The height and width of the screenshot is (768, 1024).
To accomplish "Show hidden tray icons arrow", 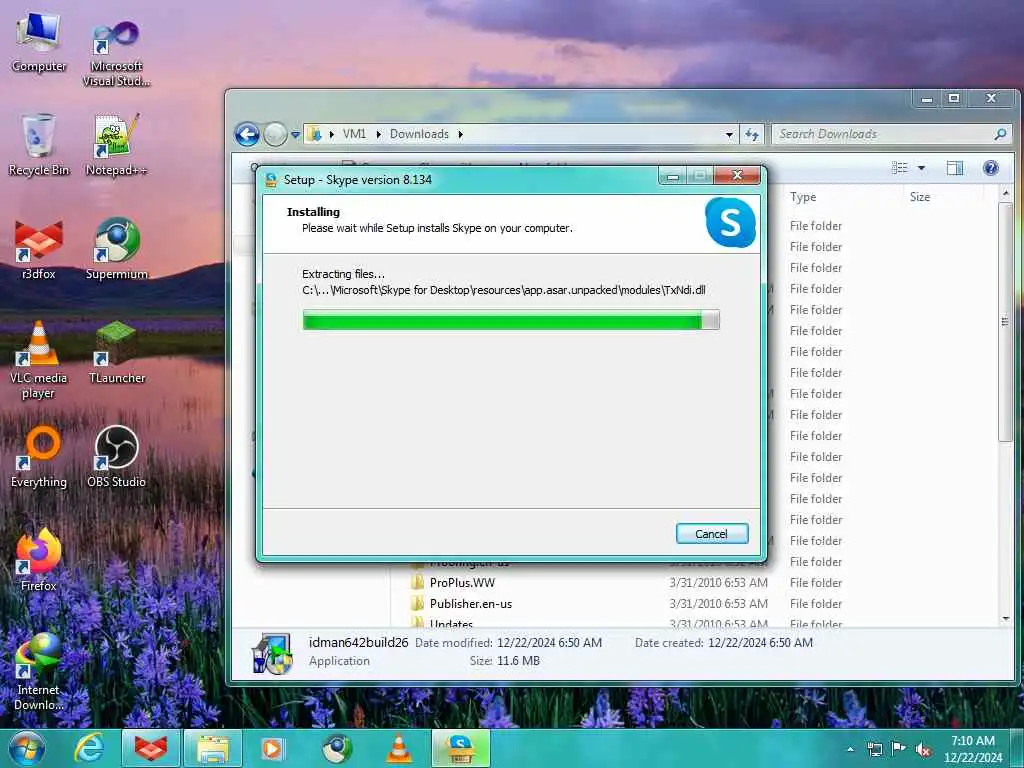I will click(x=850, y=750).
